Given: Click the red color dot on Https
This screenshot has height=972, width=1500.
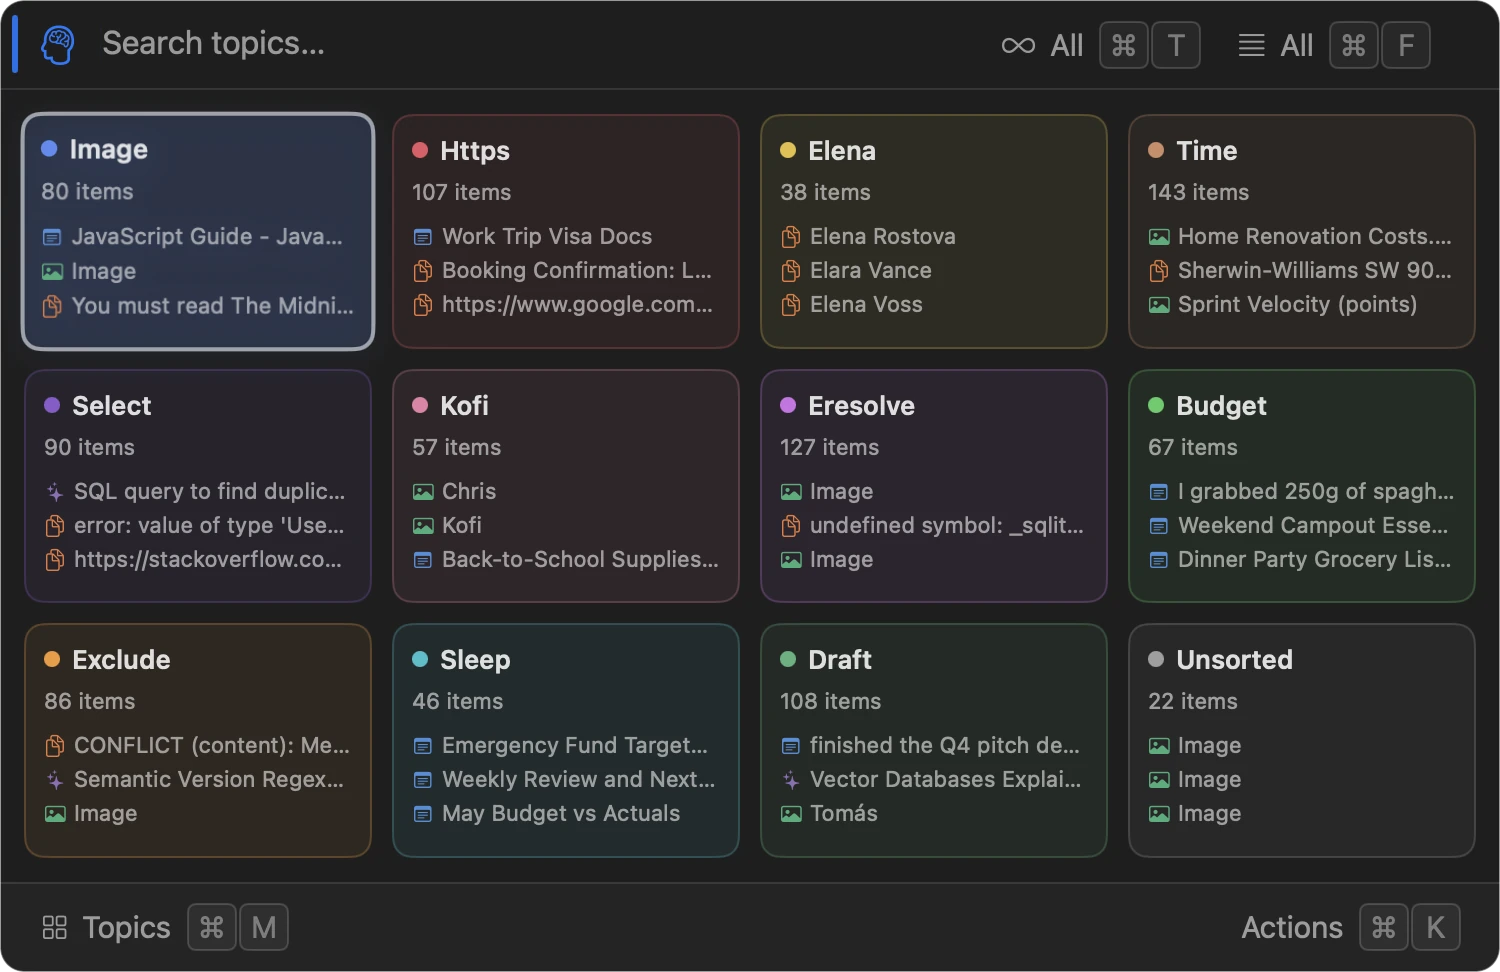Looking at the screenshot, I should click(x=420, y=150).
